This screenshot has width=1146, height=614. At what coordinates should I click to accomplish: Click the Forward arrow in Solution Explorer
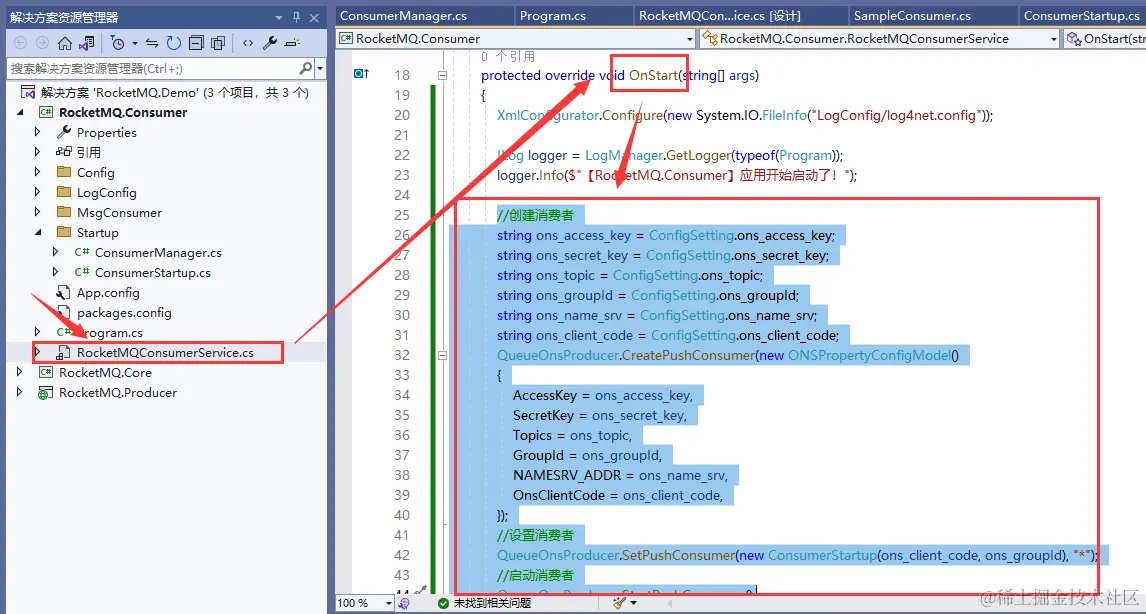coord(42,43)
